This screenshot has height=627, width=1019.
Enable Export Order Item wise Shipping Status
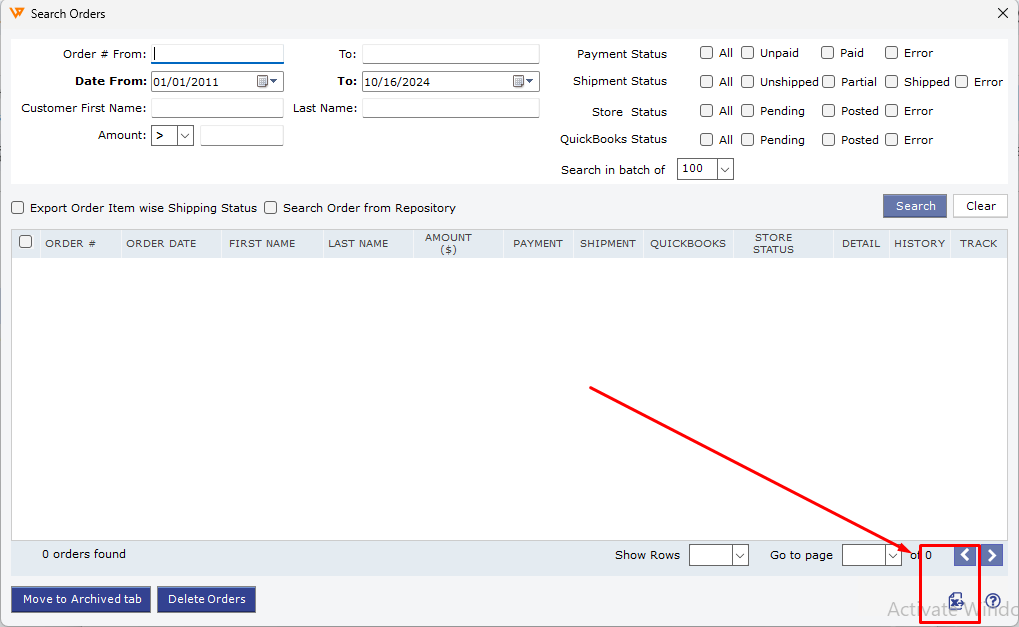coord(18,207)
